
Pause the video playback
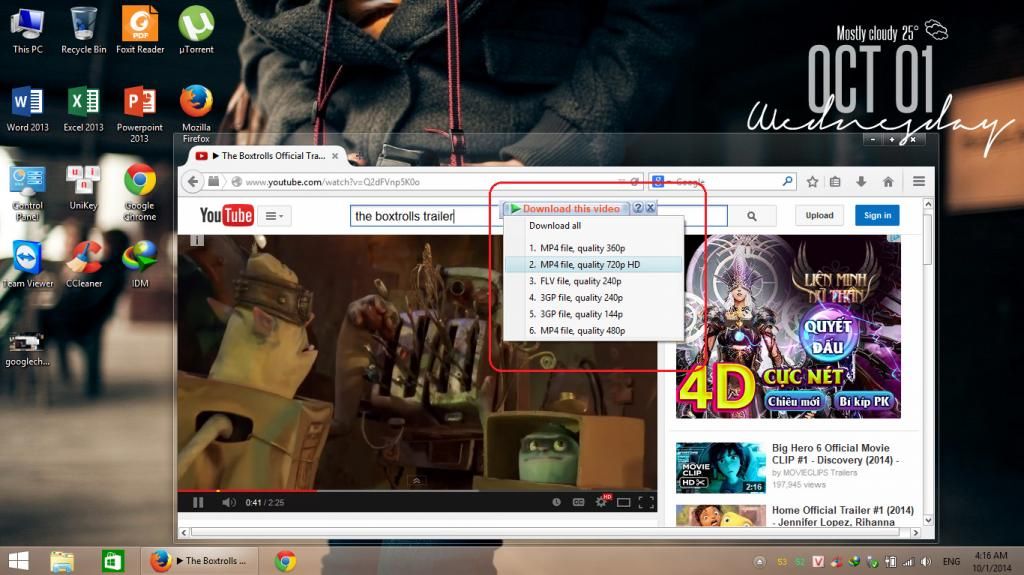pos(198,502)
